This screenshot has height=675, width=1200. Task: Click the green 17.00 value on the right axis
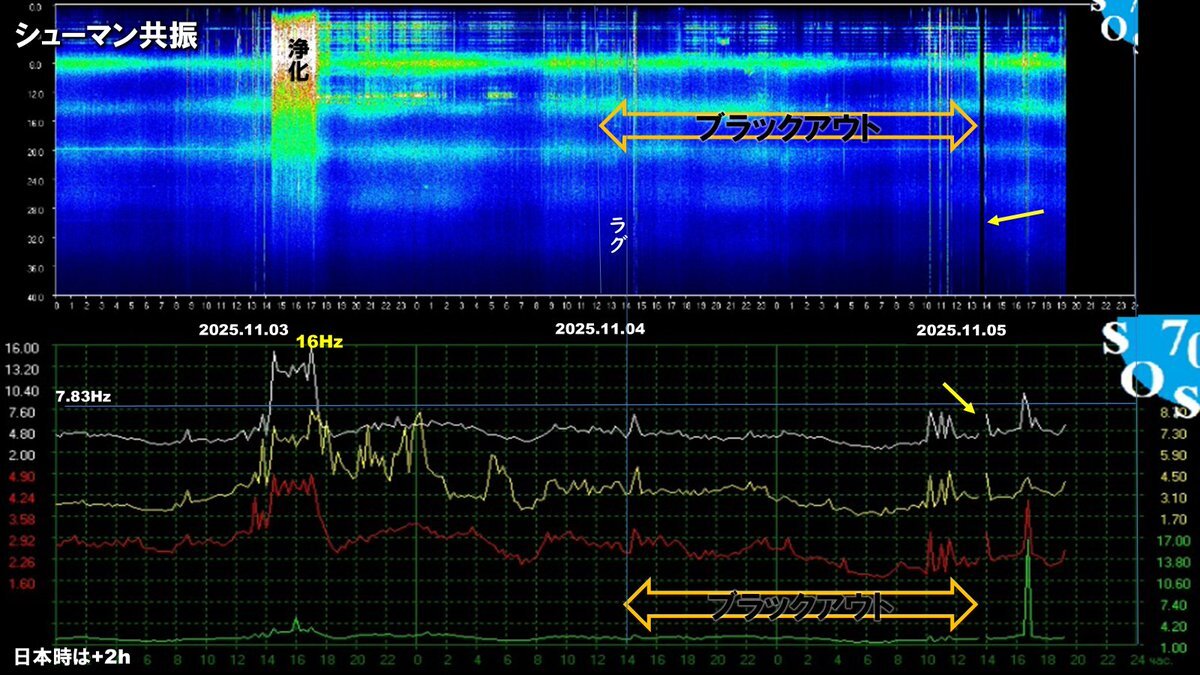(x=1162, y=541)
